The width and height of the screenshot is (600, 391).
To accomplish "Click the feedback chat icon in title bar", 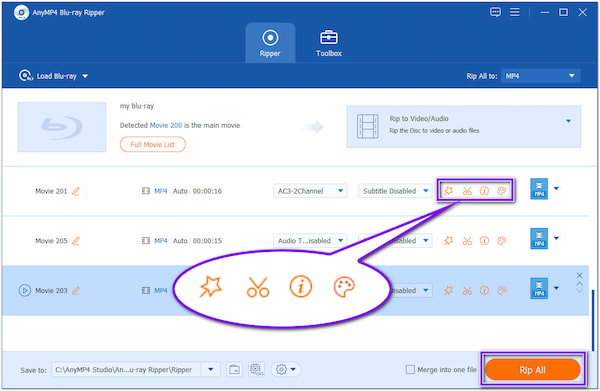I will pos(495,12).
